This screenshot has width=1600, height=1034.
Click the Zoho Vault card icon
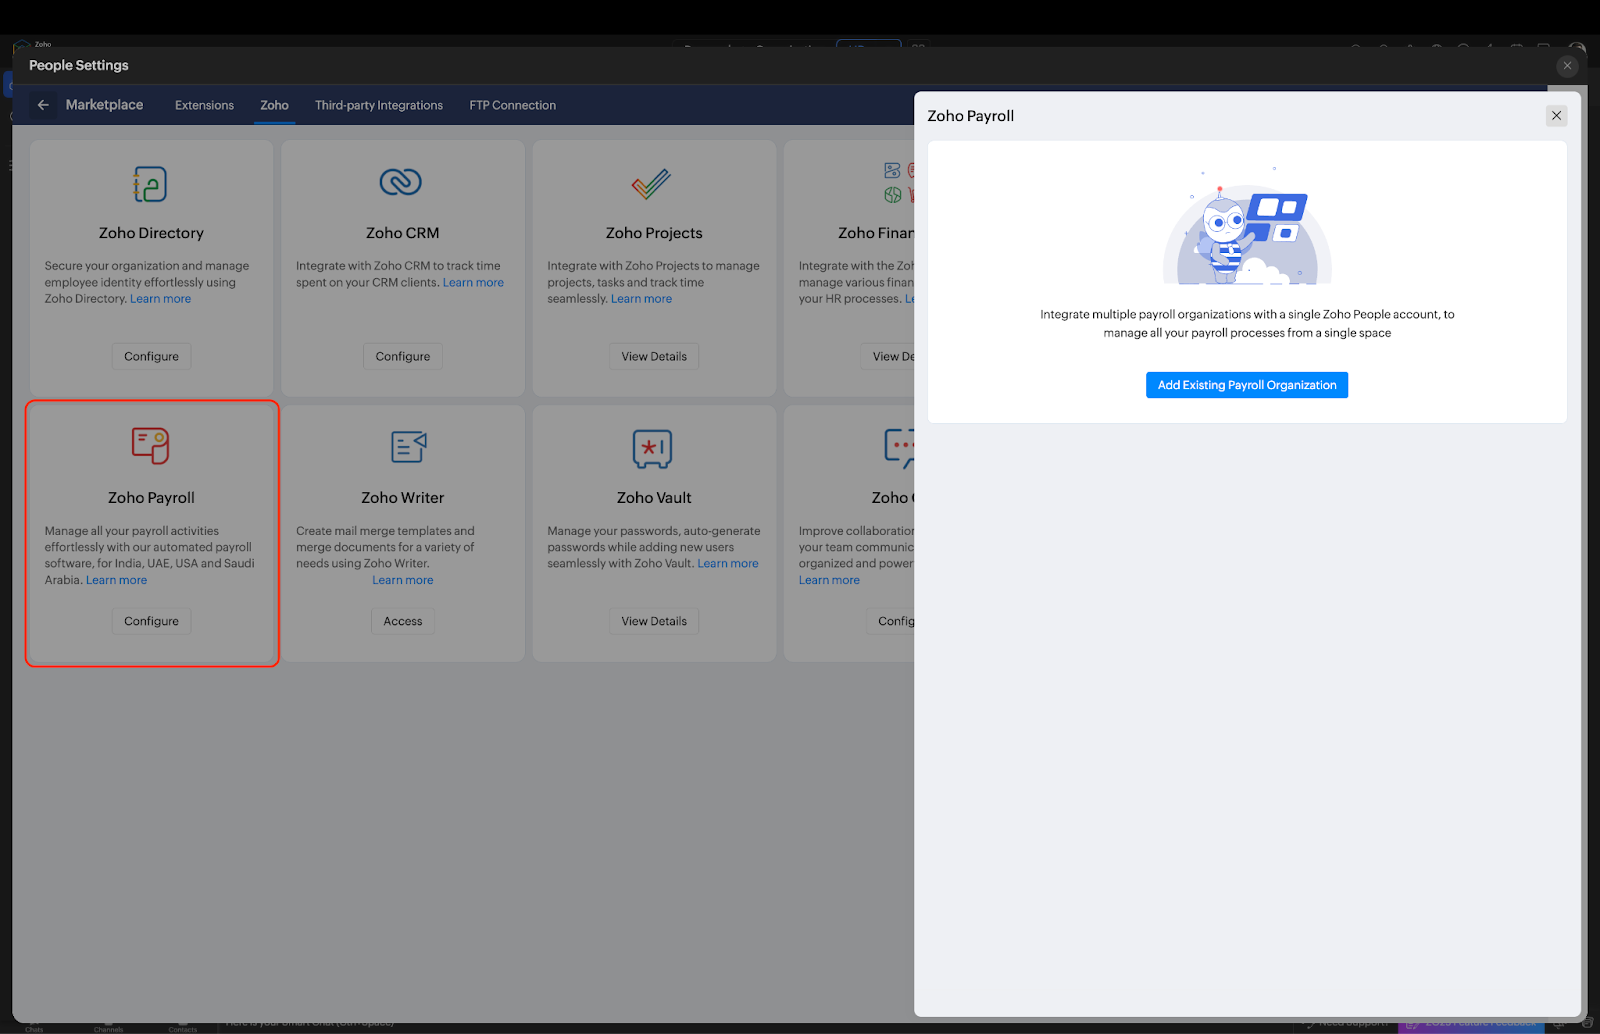[652, 449]
